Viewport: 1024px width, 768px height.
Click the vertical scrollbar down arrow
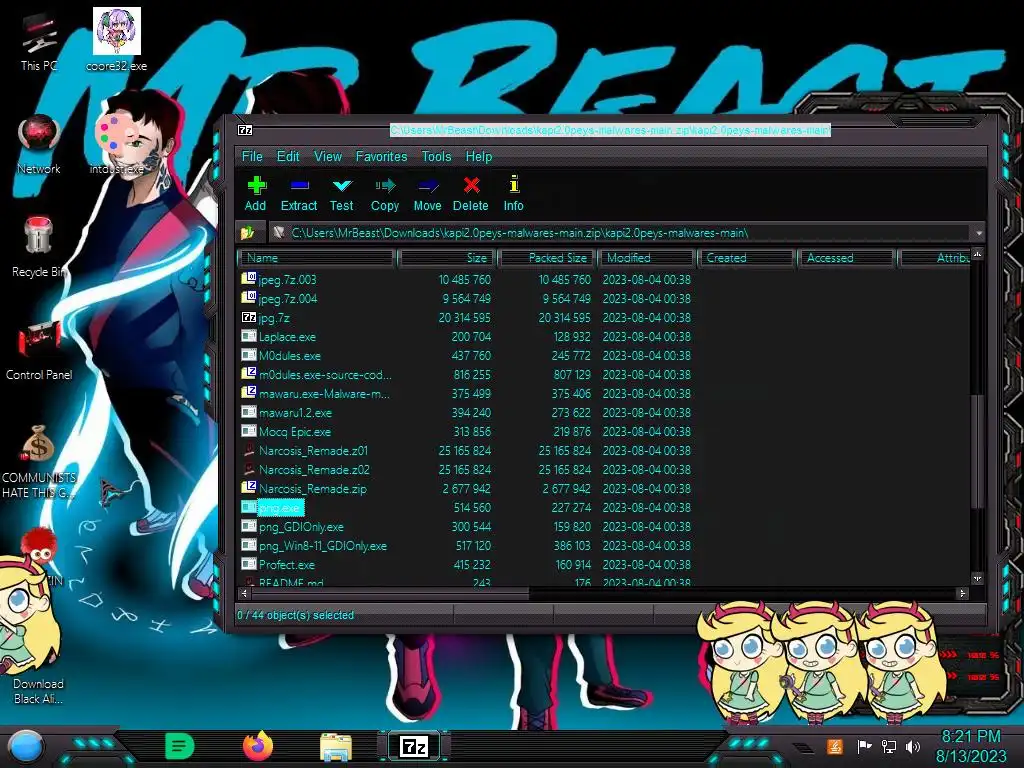(x=977, y=579)
